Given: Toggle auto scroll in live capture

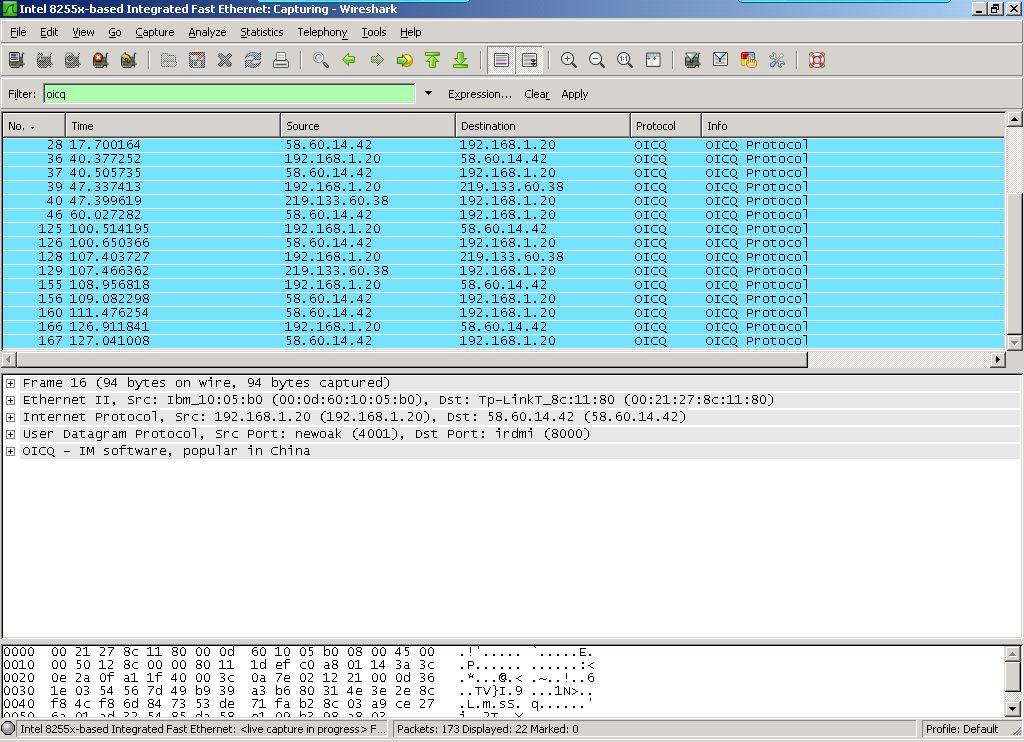Looking at the screenshot, I should tap(529, 60).
